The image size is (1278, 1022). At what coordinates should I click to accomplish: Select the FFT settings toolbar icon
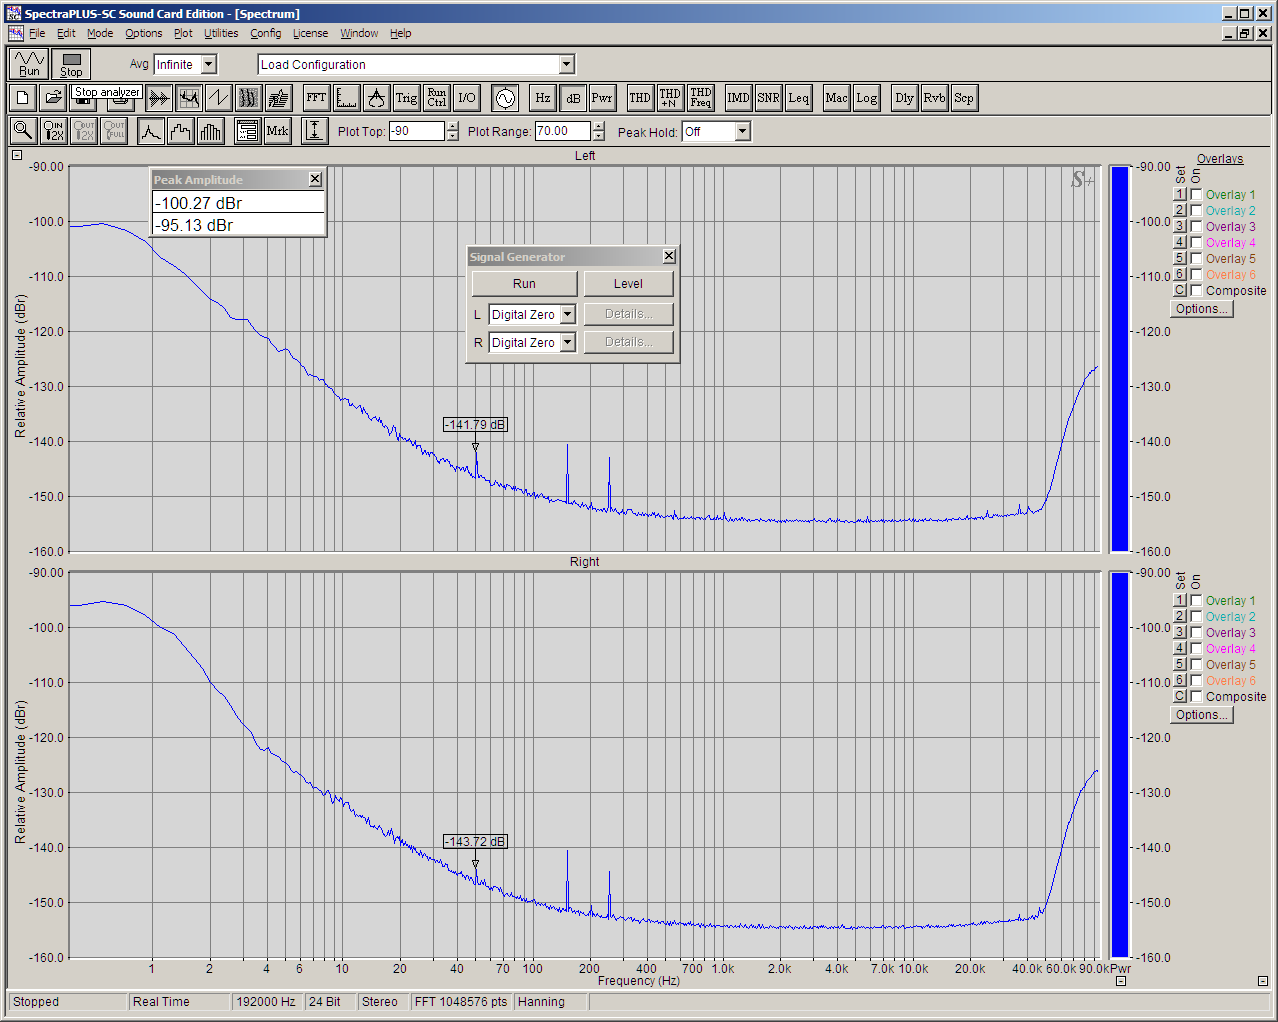316,98
